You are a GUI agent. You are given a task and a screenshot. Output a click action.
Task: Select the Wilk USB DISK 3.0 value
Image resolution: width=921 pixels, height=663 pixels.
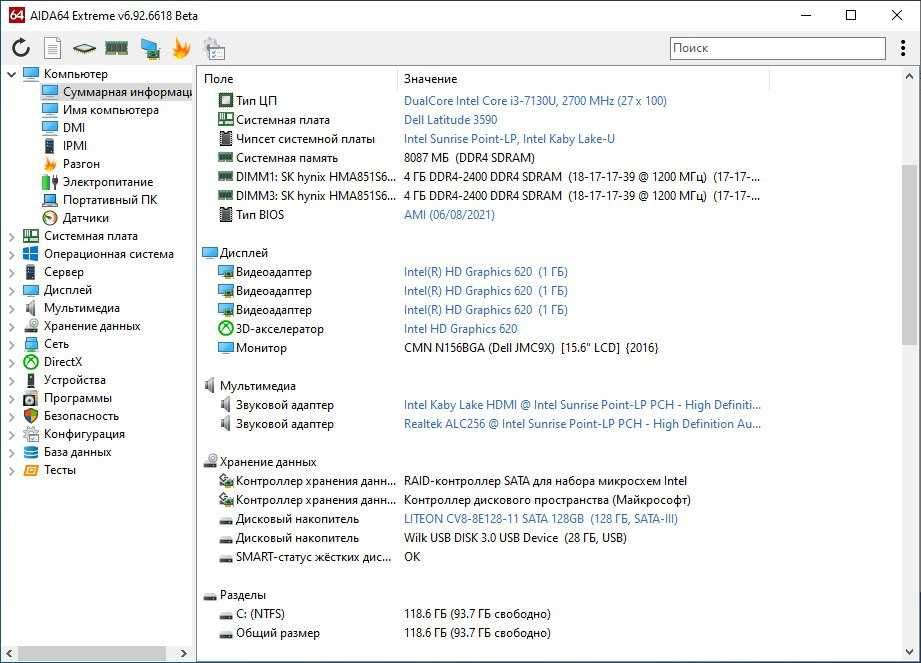point(515,538)
